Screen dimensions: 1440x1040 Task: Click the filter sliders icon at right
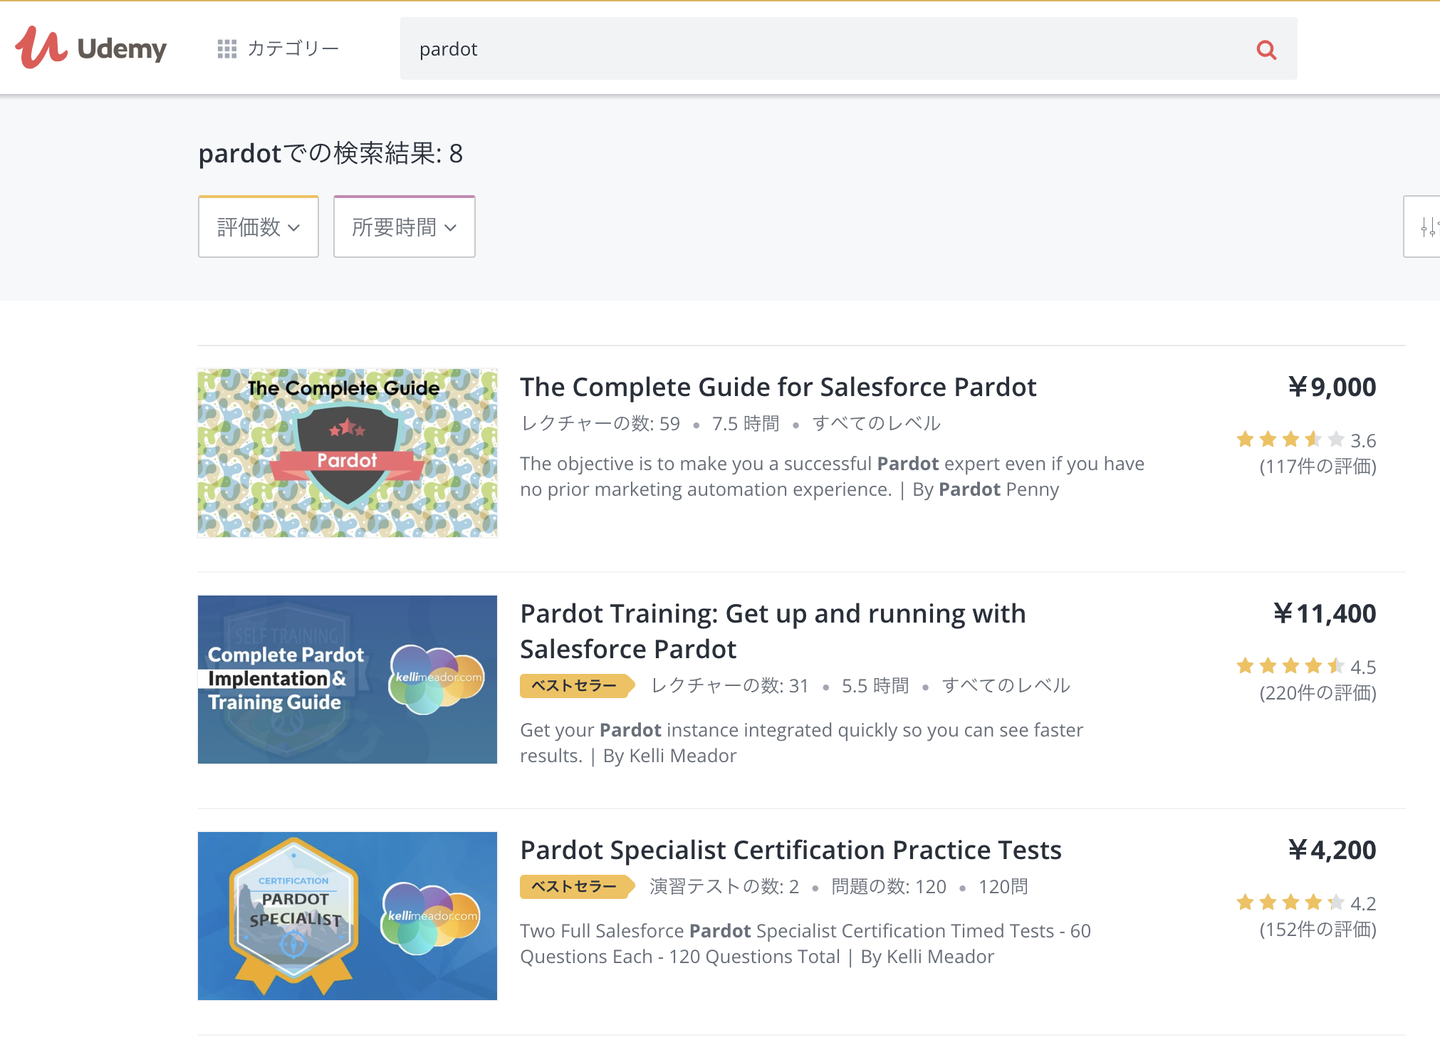point(1428,227)
